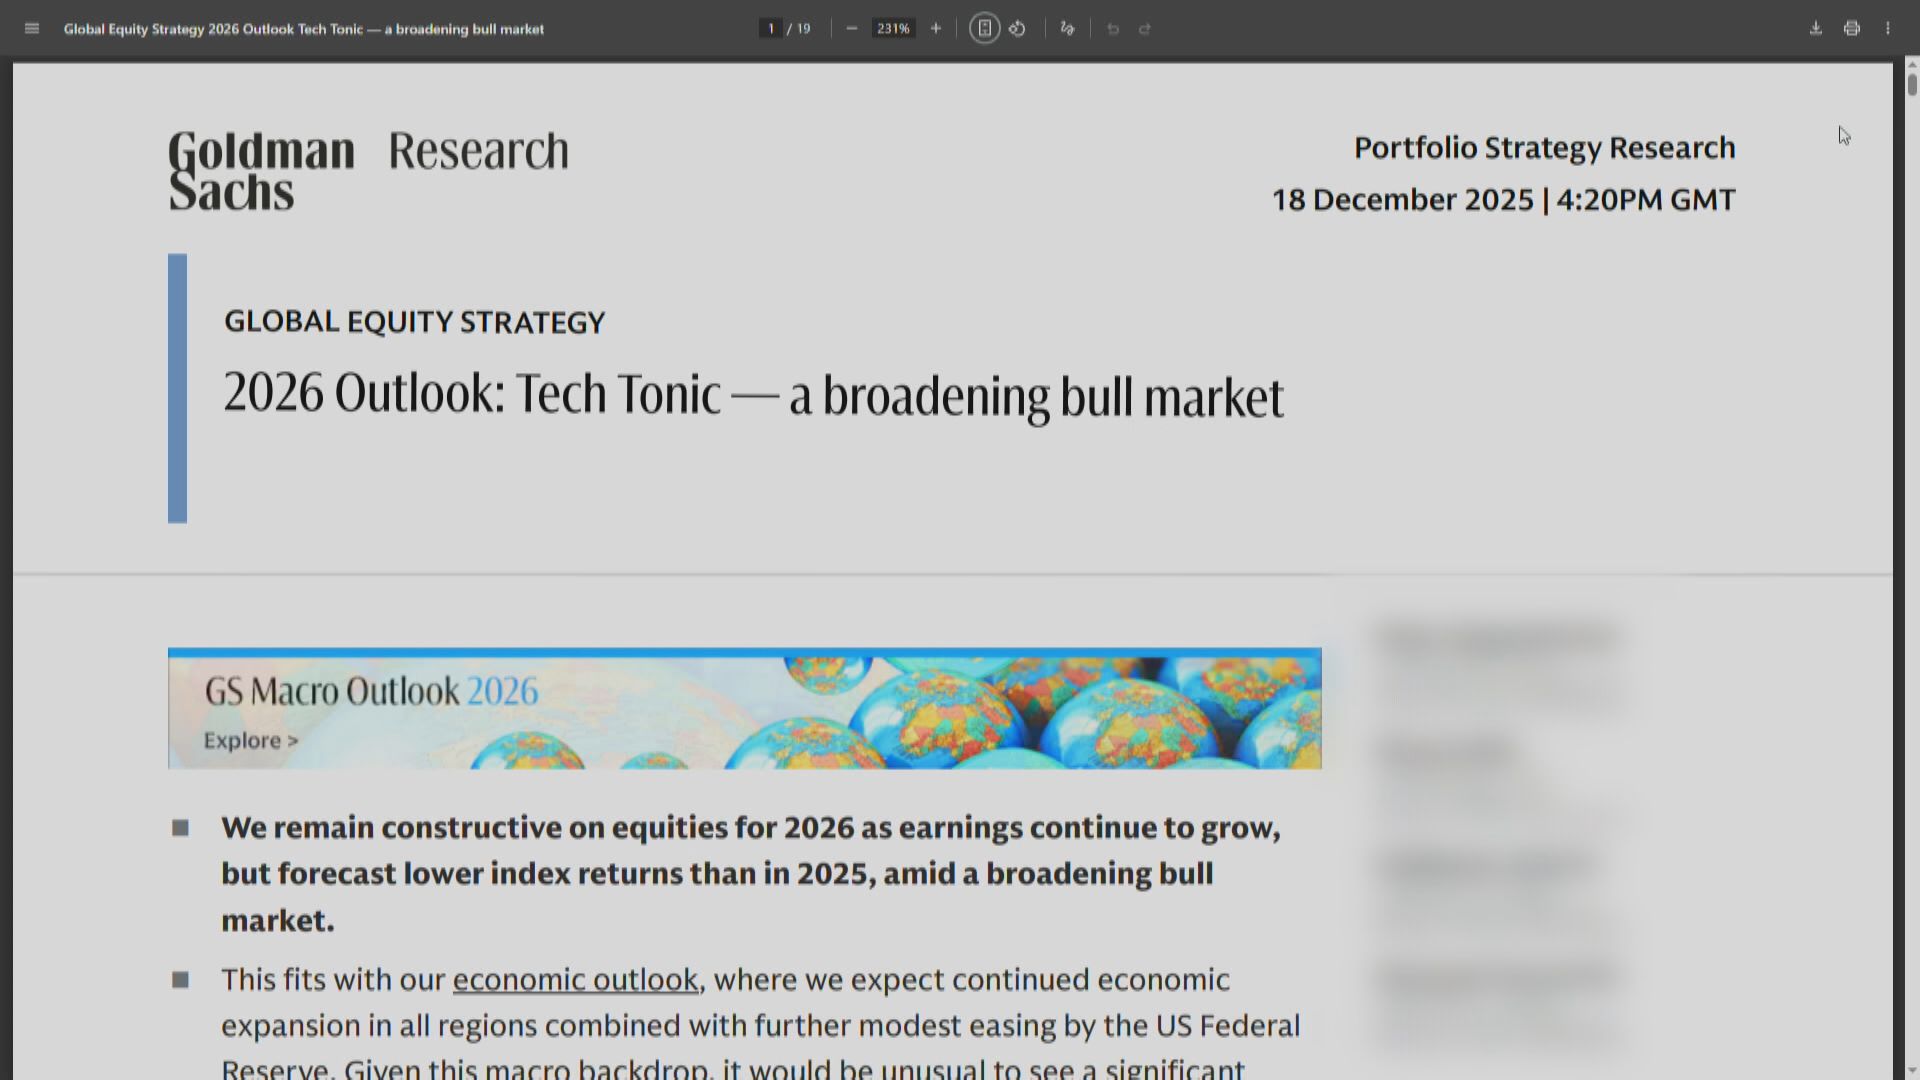Rotate the document counterclockwise
The image size is (1920, 1080).
[x=1017, y=29]
